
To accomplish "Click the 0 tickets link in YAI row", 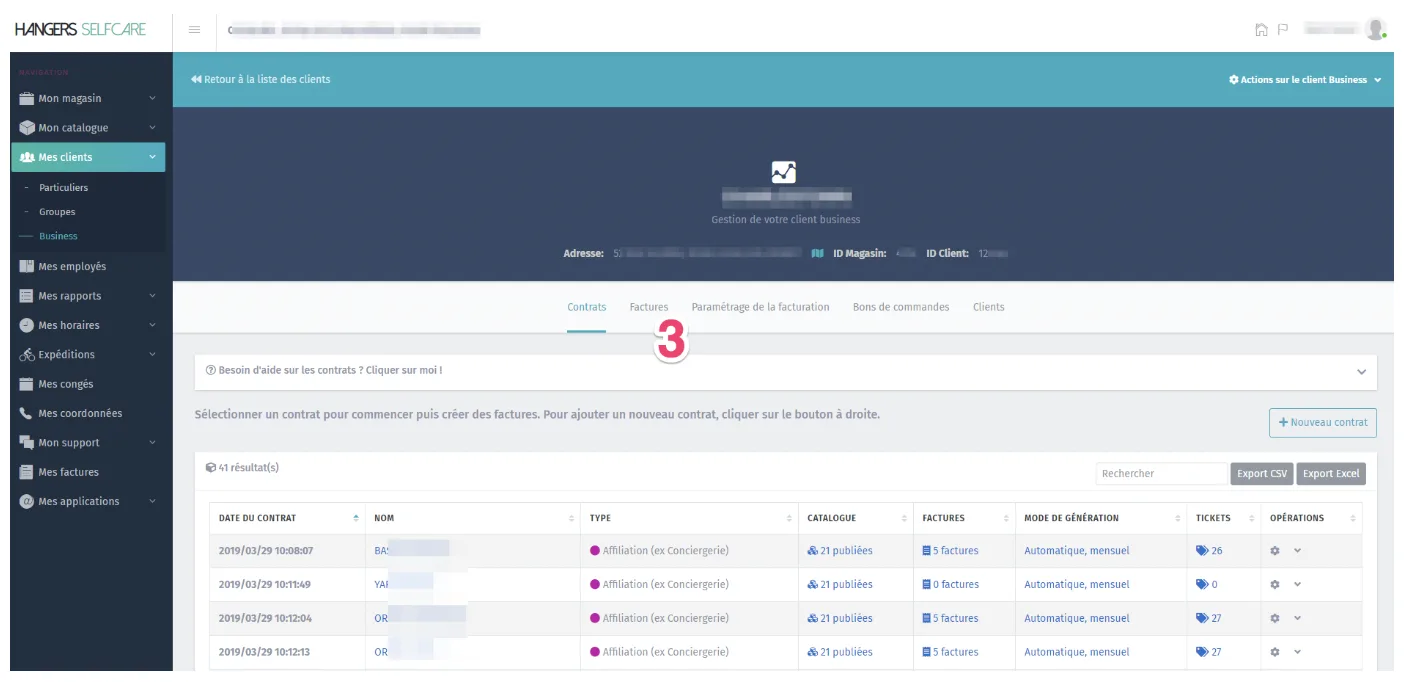I will click(1206, 585).
